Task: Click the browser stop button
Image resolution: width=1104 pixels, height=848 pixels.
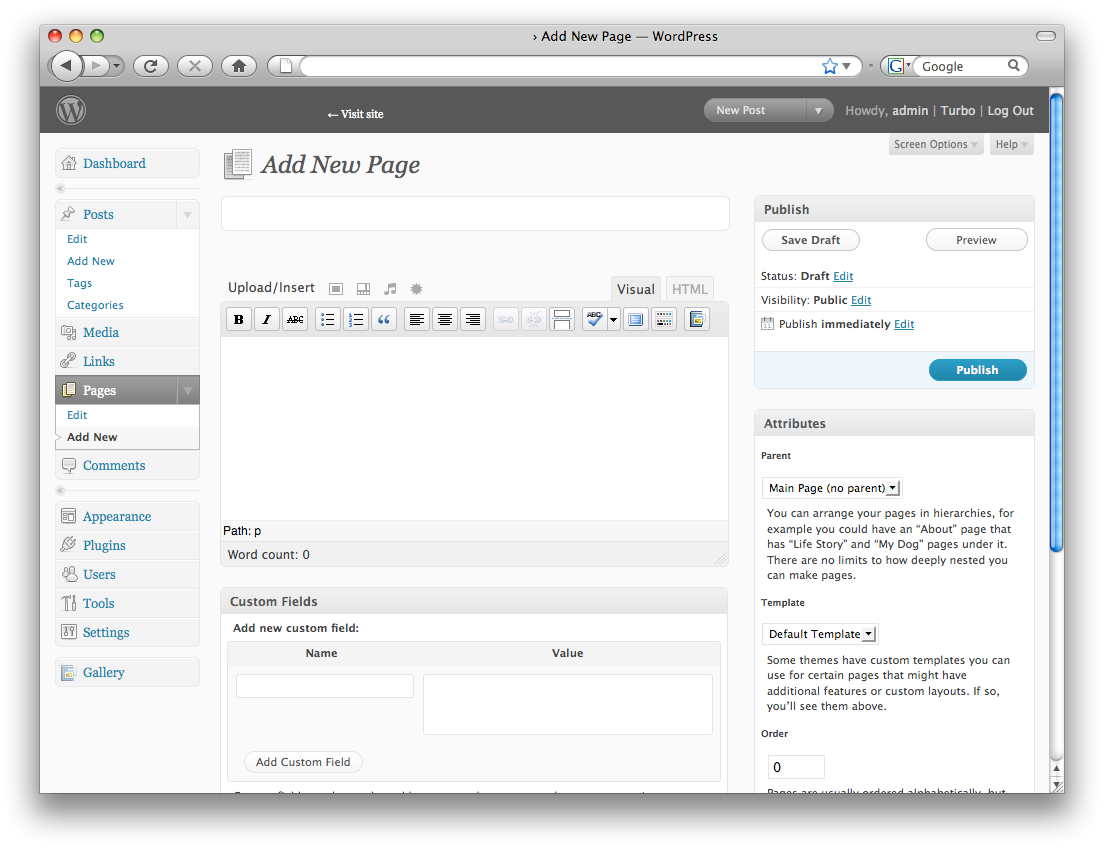Action: pyautogui.click(x=195, y=66)
